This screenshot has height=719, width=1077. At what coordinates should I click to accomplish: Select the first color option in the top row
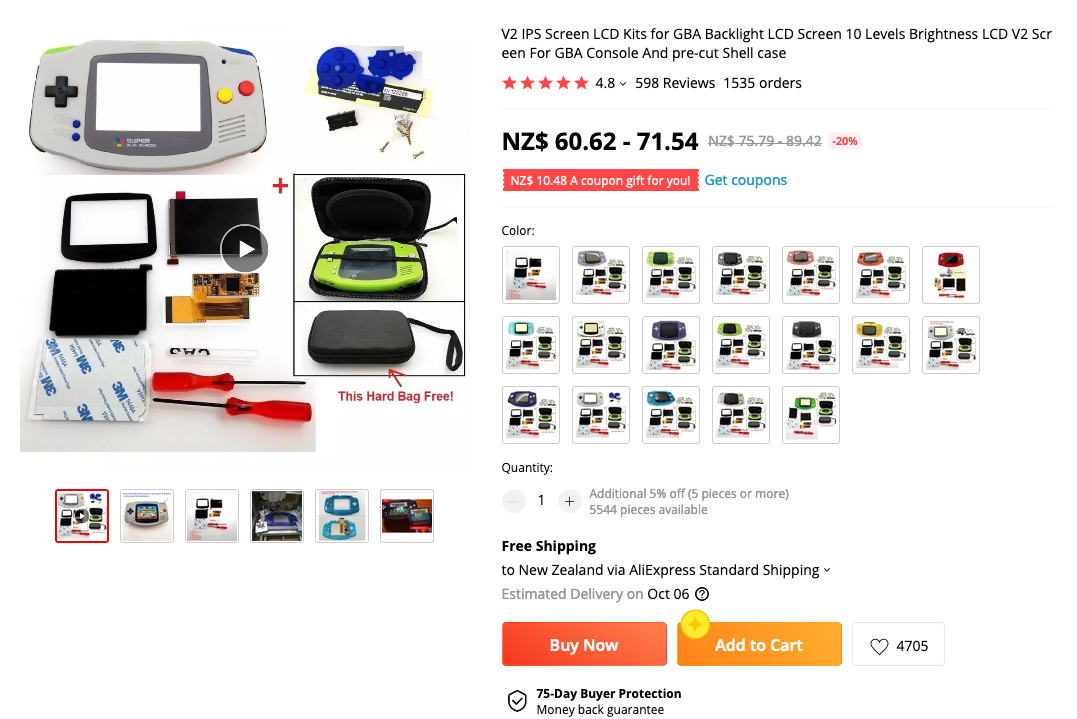tap(531, 275)
